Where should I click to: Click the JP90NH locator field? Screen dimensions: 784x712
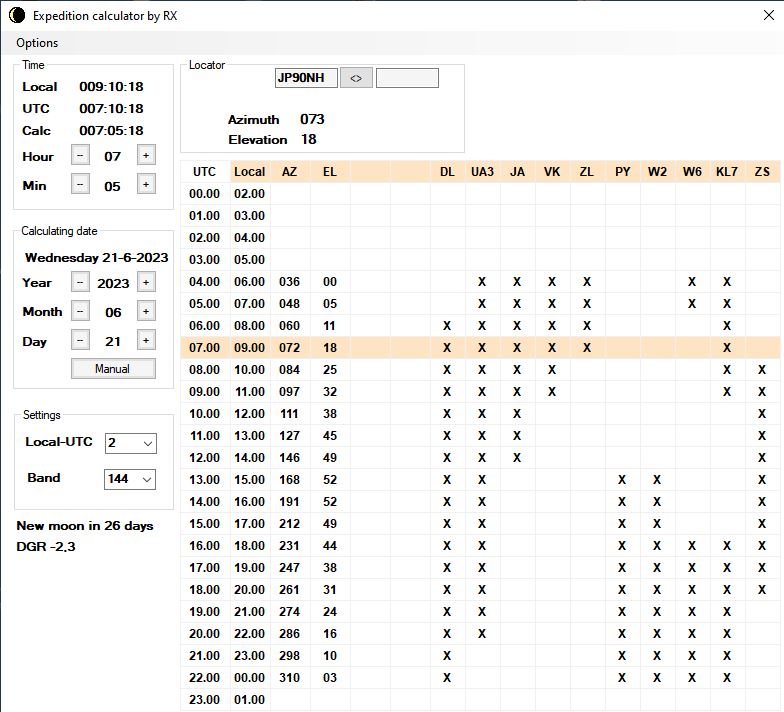point(306,78)
